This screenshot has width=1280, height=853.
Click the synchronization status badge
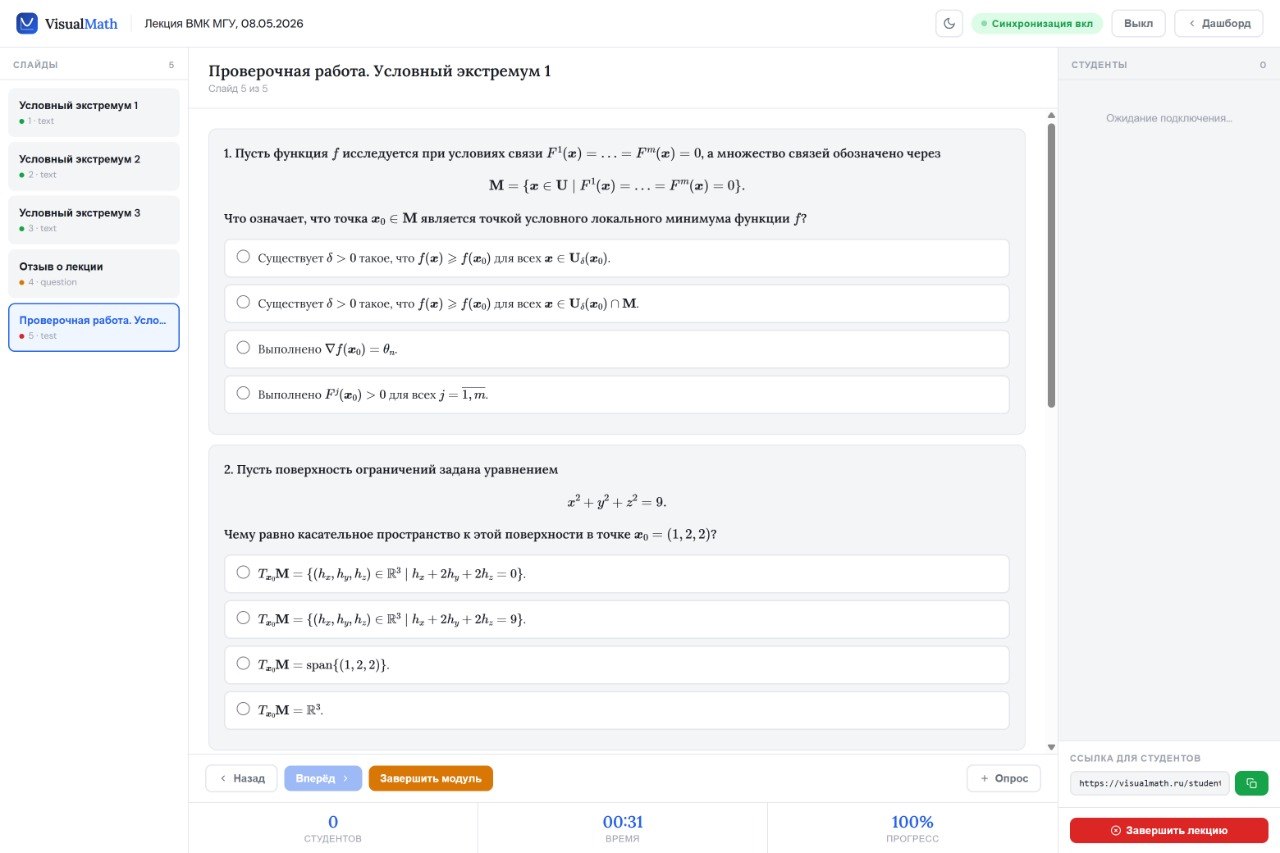[x=1037, y=23]
